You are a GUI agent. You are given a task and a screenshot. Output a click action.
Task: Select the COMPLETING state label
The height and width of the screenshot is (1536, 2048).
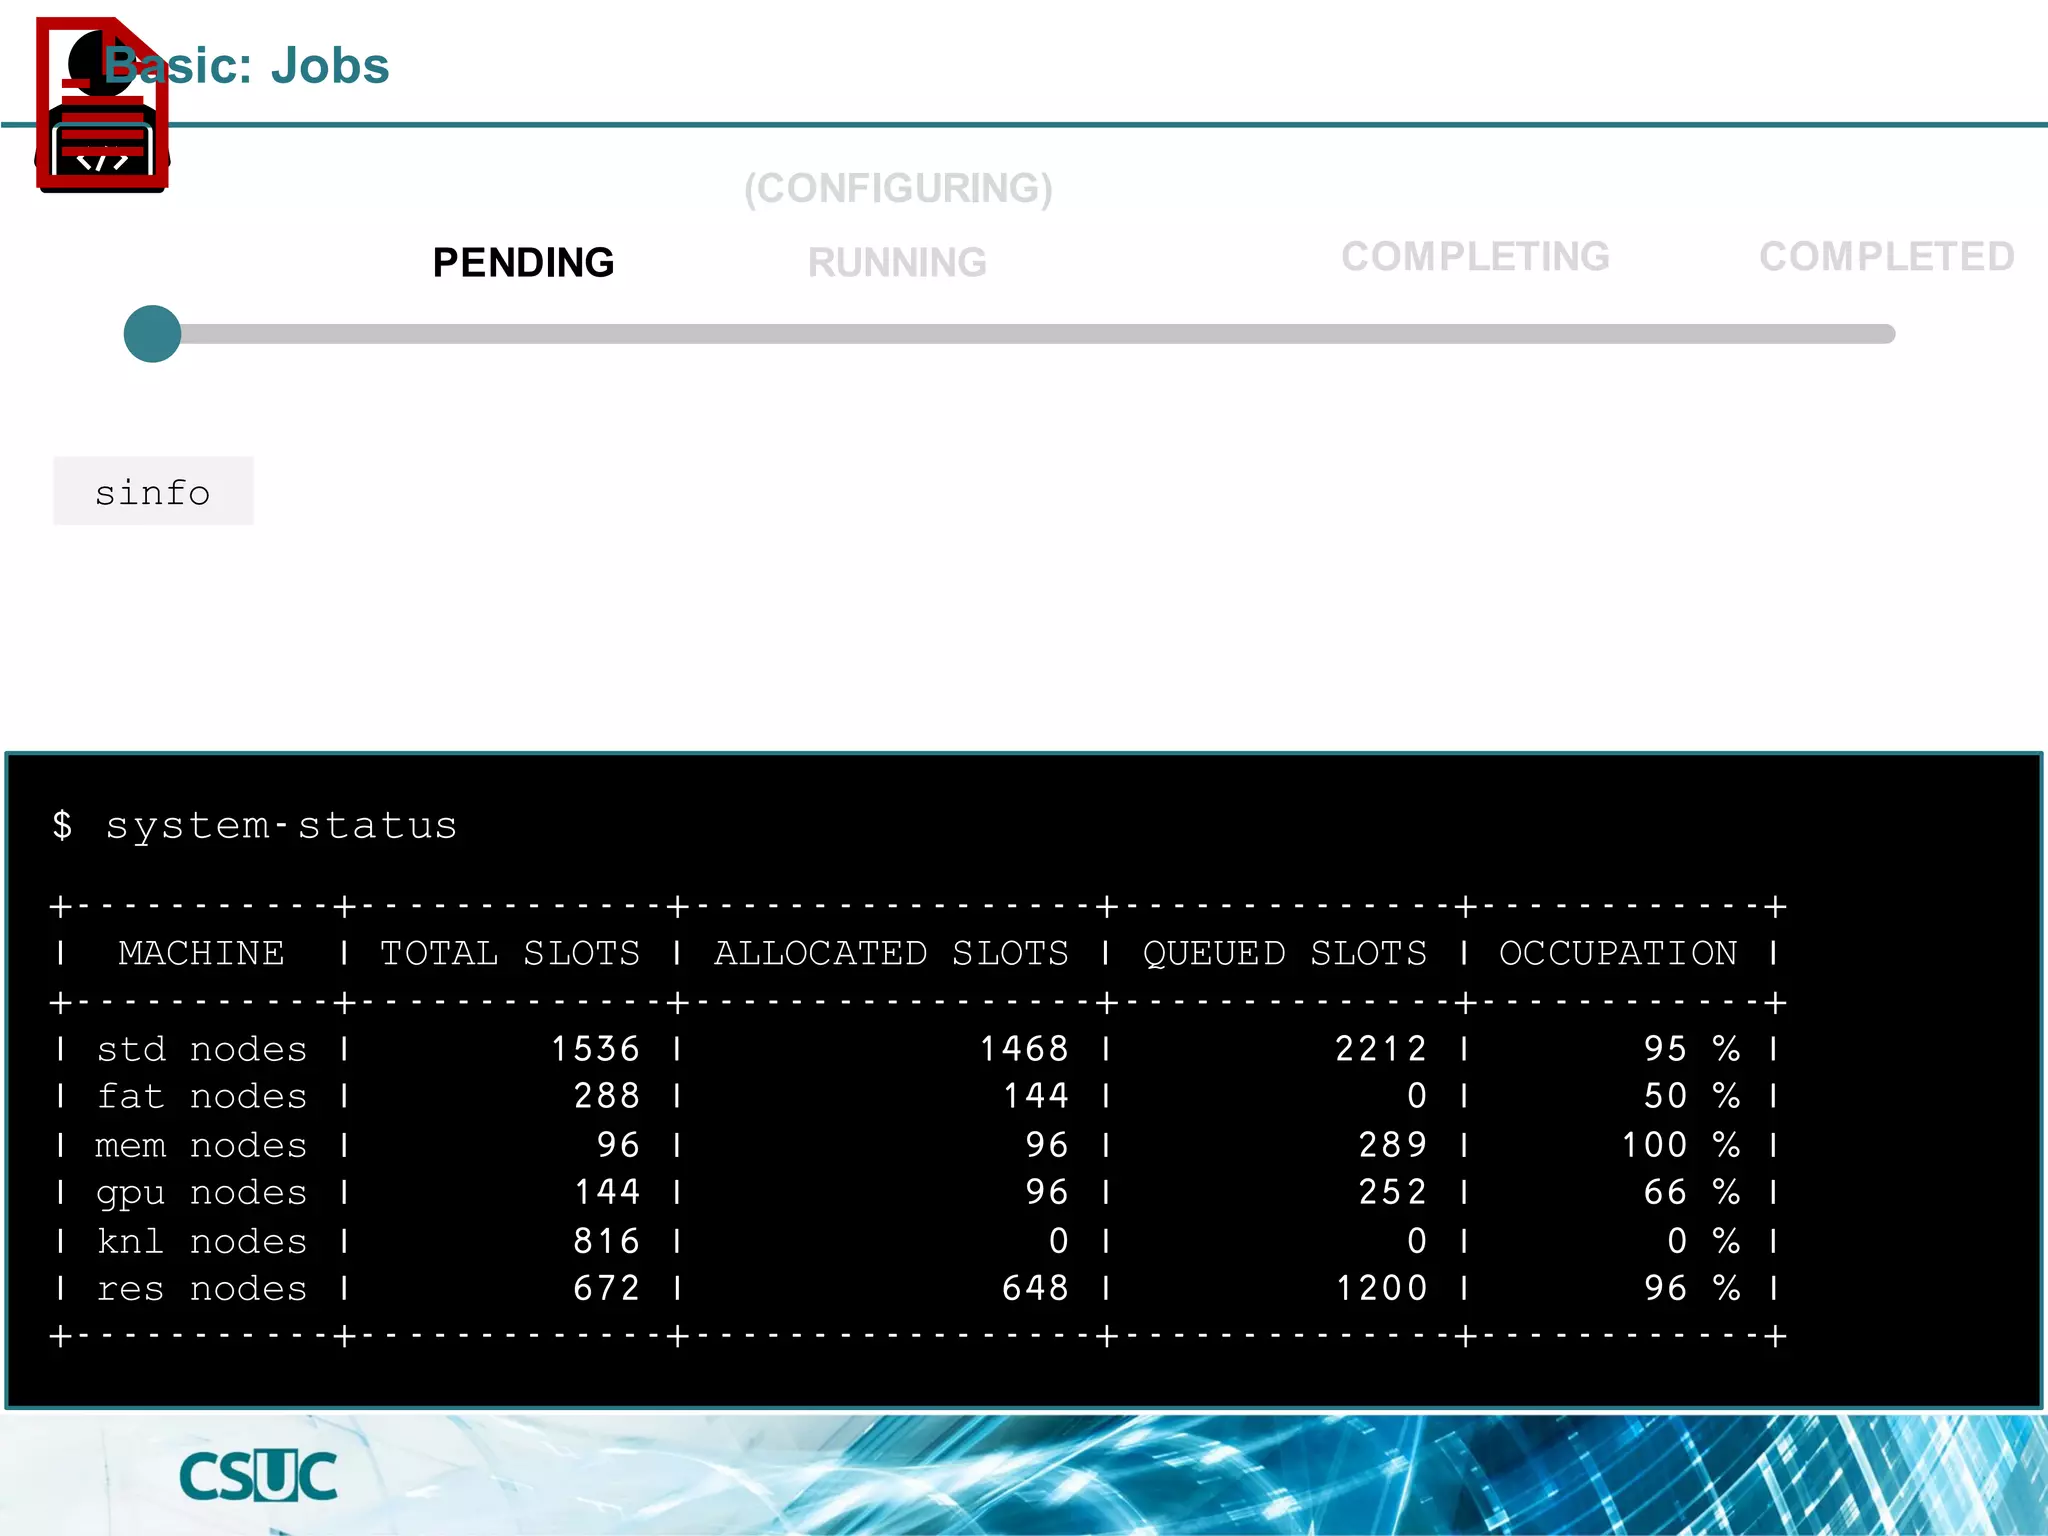(1475, 257)
